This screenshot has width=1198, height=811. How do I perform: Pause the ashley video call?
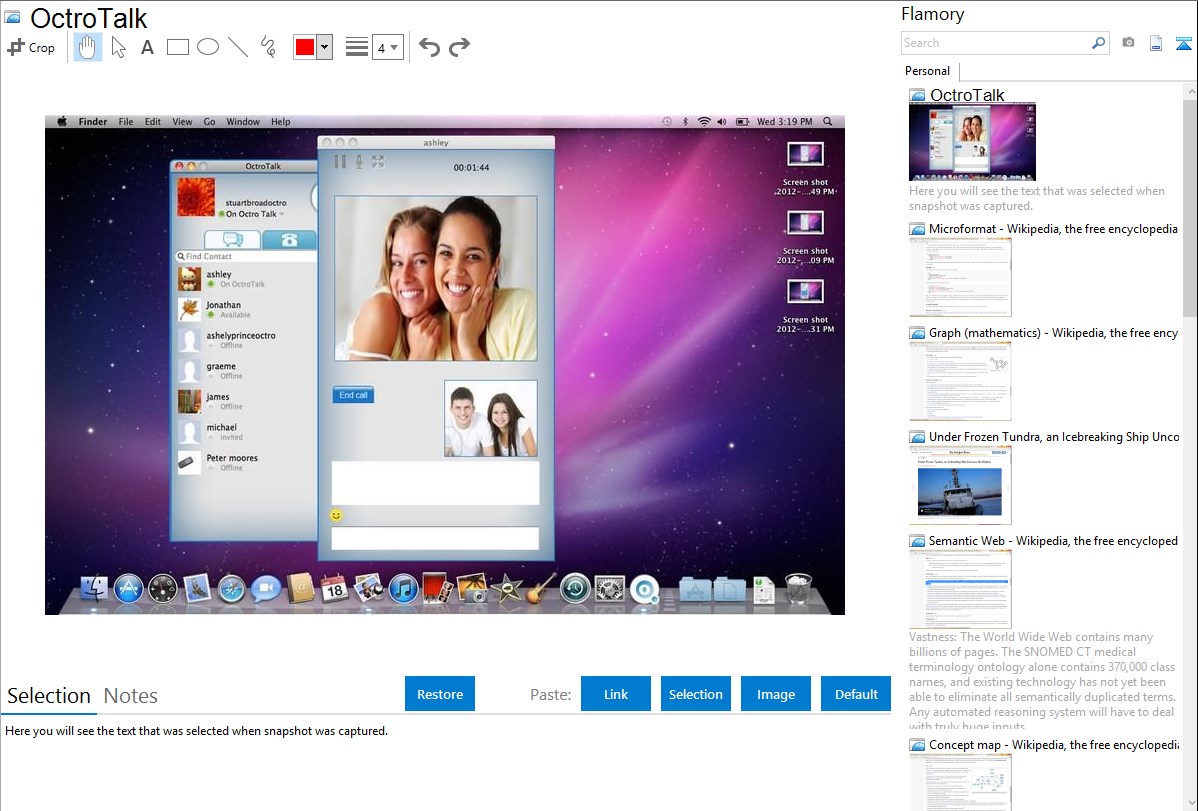coord(340,161)
